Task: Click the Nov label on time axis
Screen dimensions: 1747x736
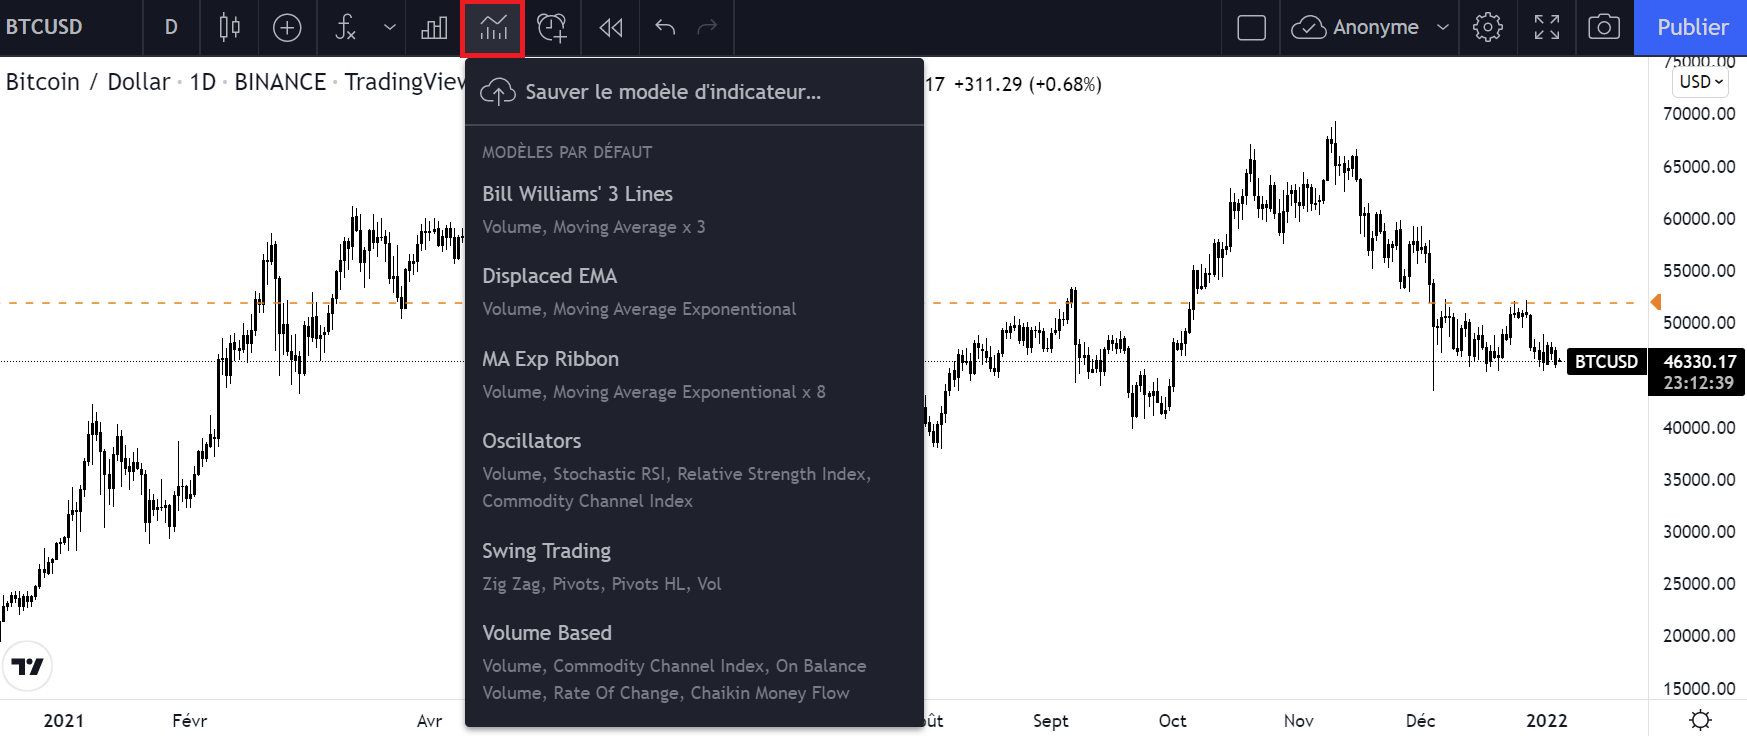Action: (1298, 721)
